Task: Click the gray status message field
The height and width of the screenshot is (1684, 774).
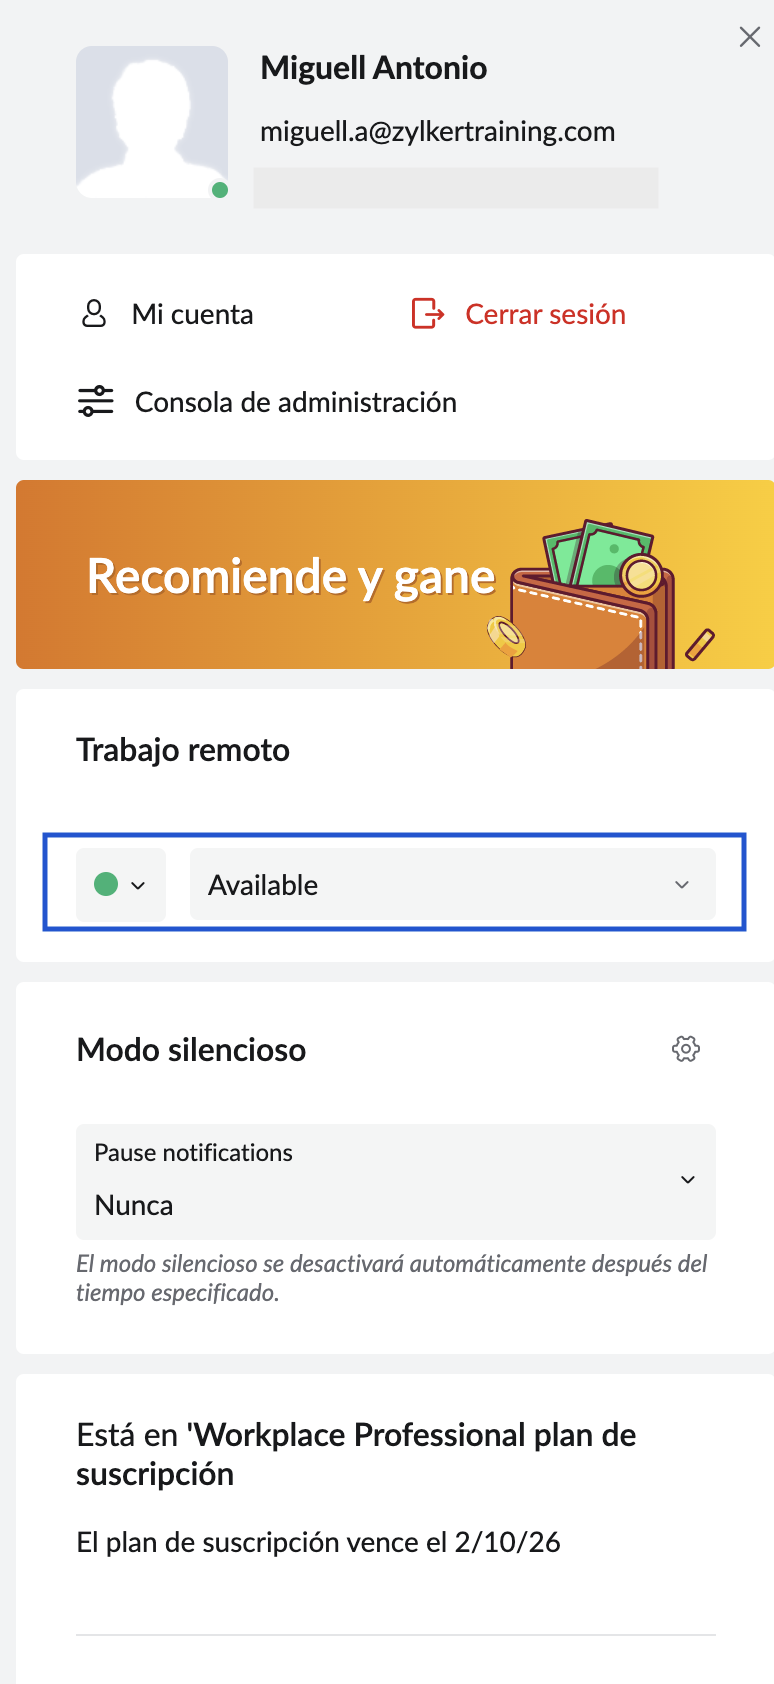Action: pyautogui.click(x=456, y=188)
